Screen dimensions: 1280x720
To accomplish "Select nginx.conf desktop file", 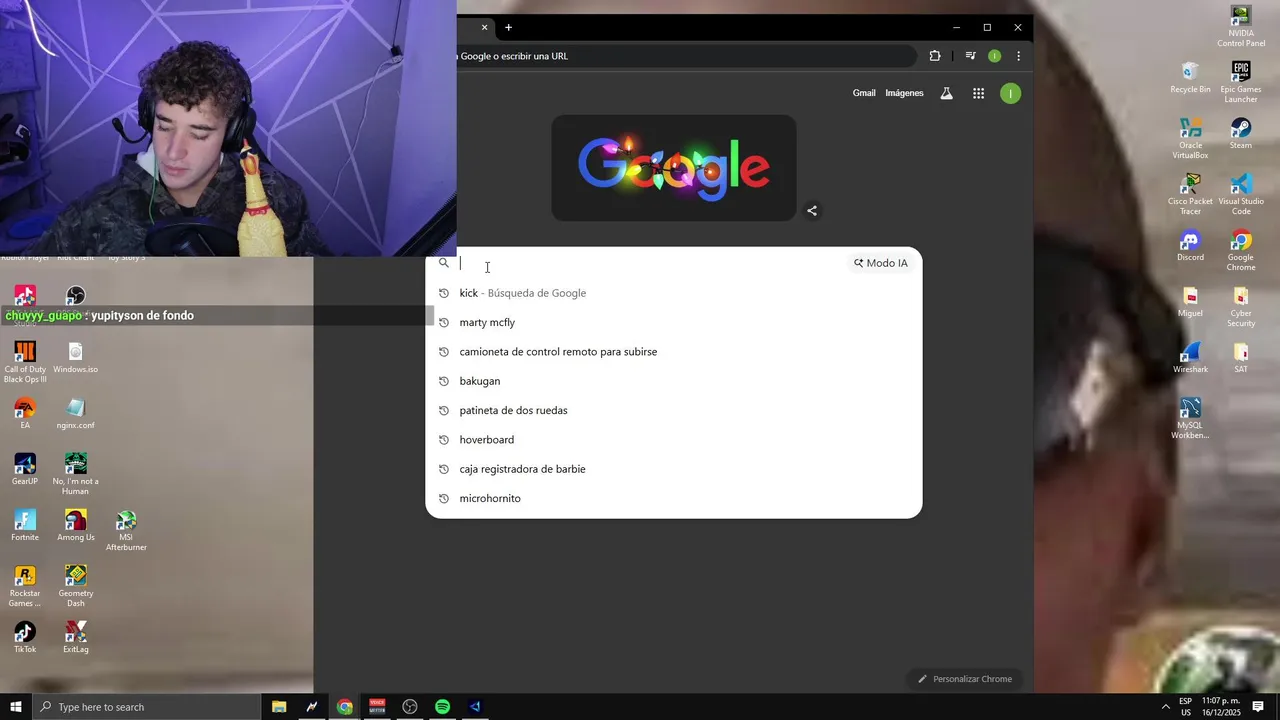I will tap(76, 413).
